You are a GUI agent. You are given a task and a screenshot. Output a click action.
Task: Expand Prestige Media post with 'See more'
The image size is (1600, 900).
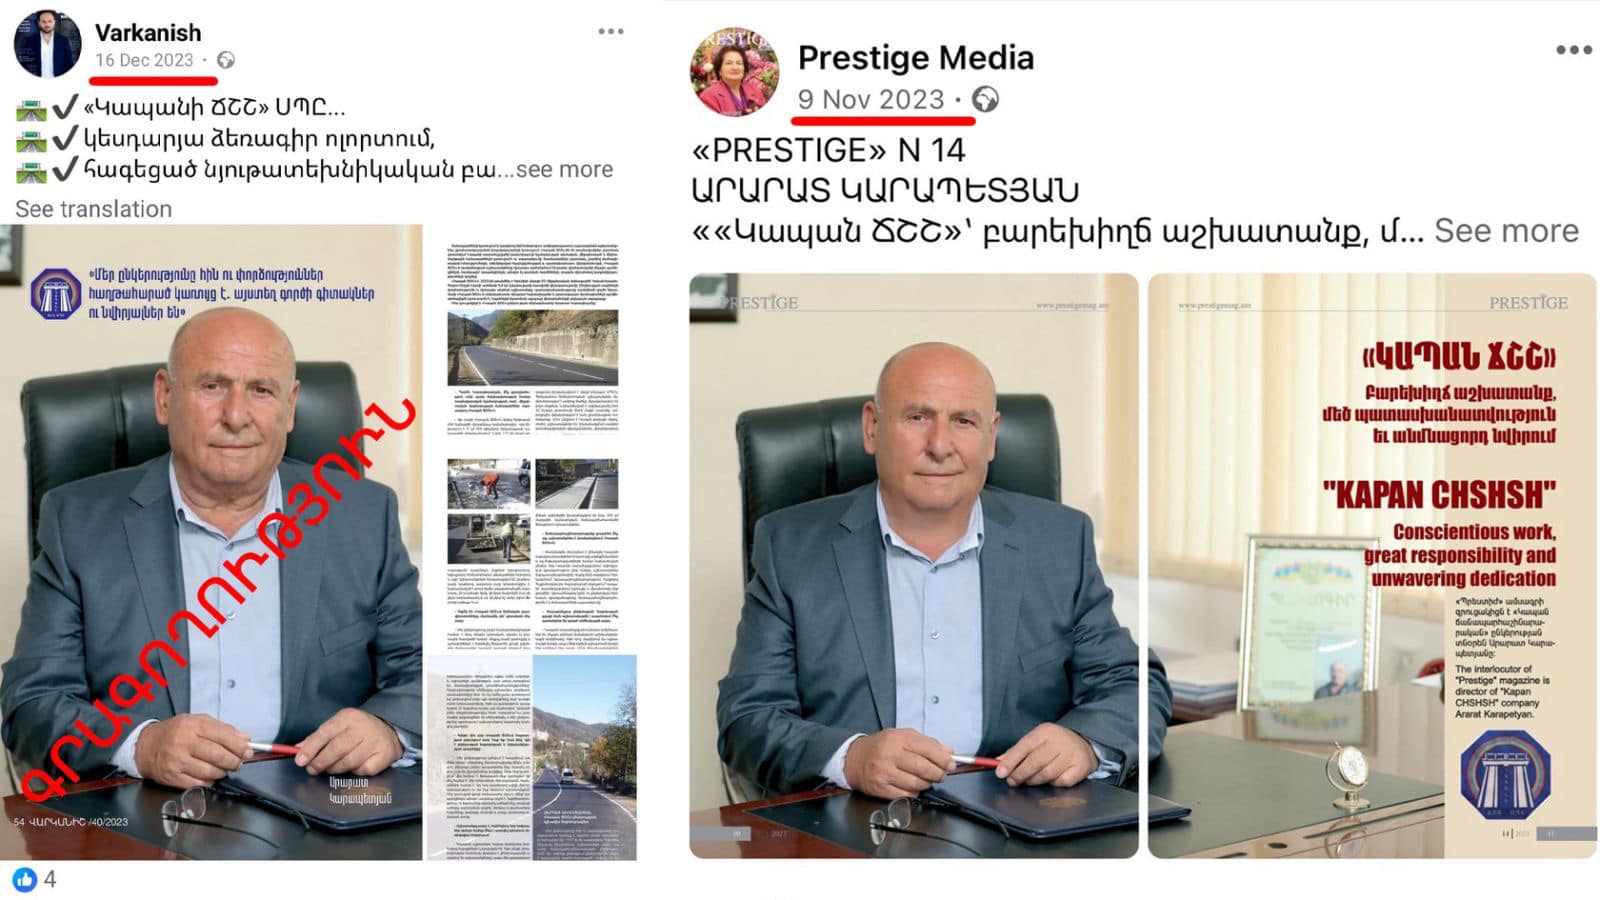[x=1506, y=231]
